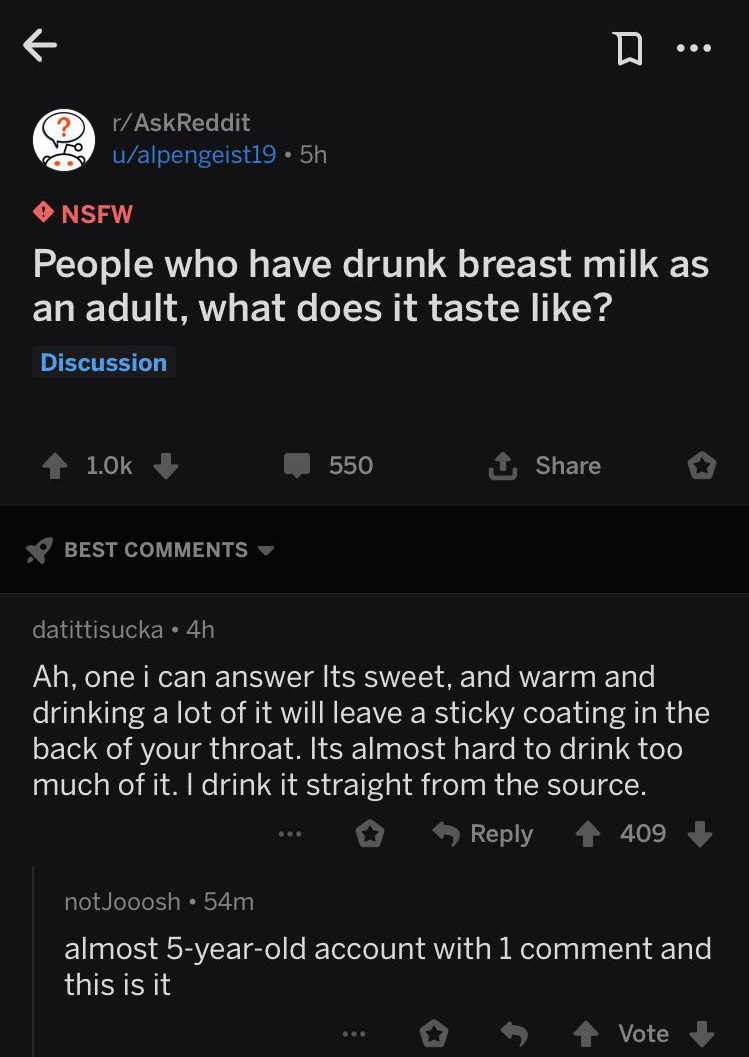Go back using the top-left arrow
749x1057 pixels.
click(x=41, y=46)
